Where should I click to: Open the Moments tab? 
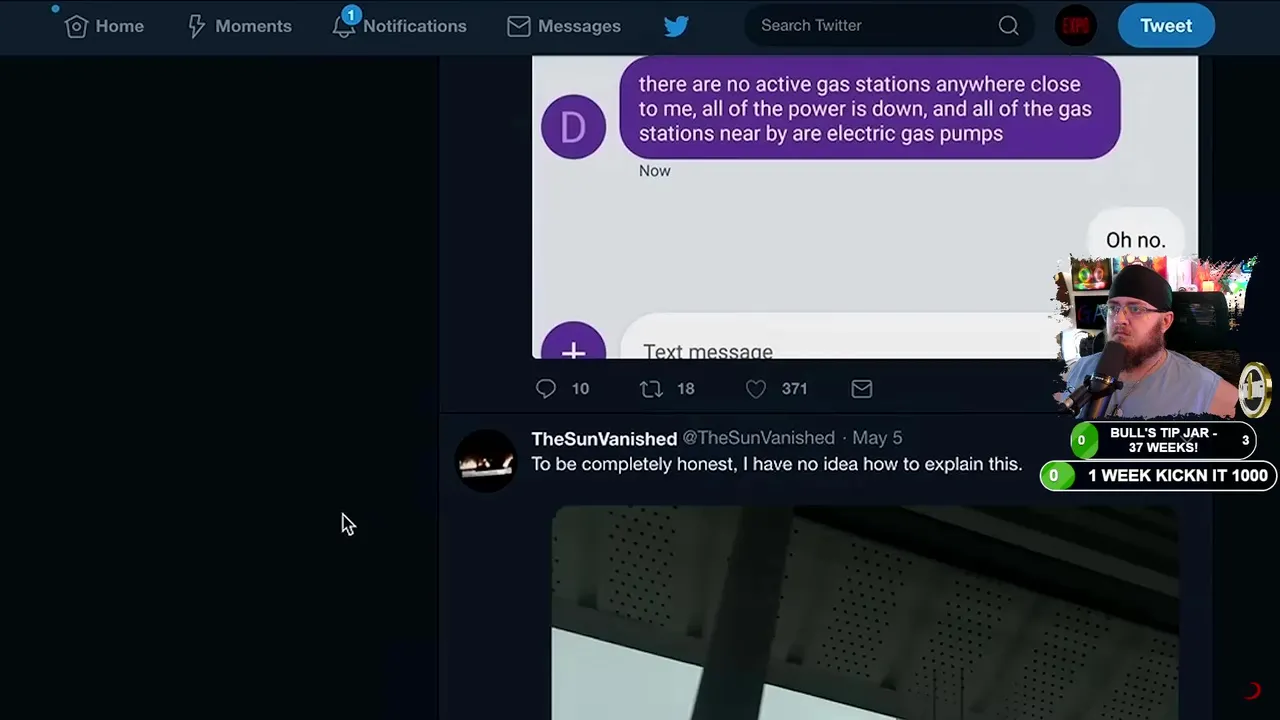point(239,26)
